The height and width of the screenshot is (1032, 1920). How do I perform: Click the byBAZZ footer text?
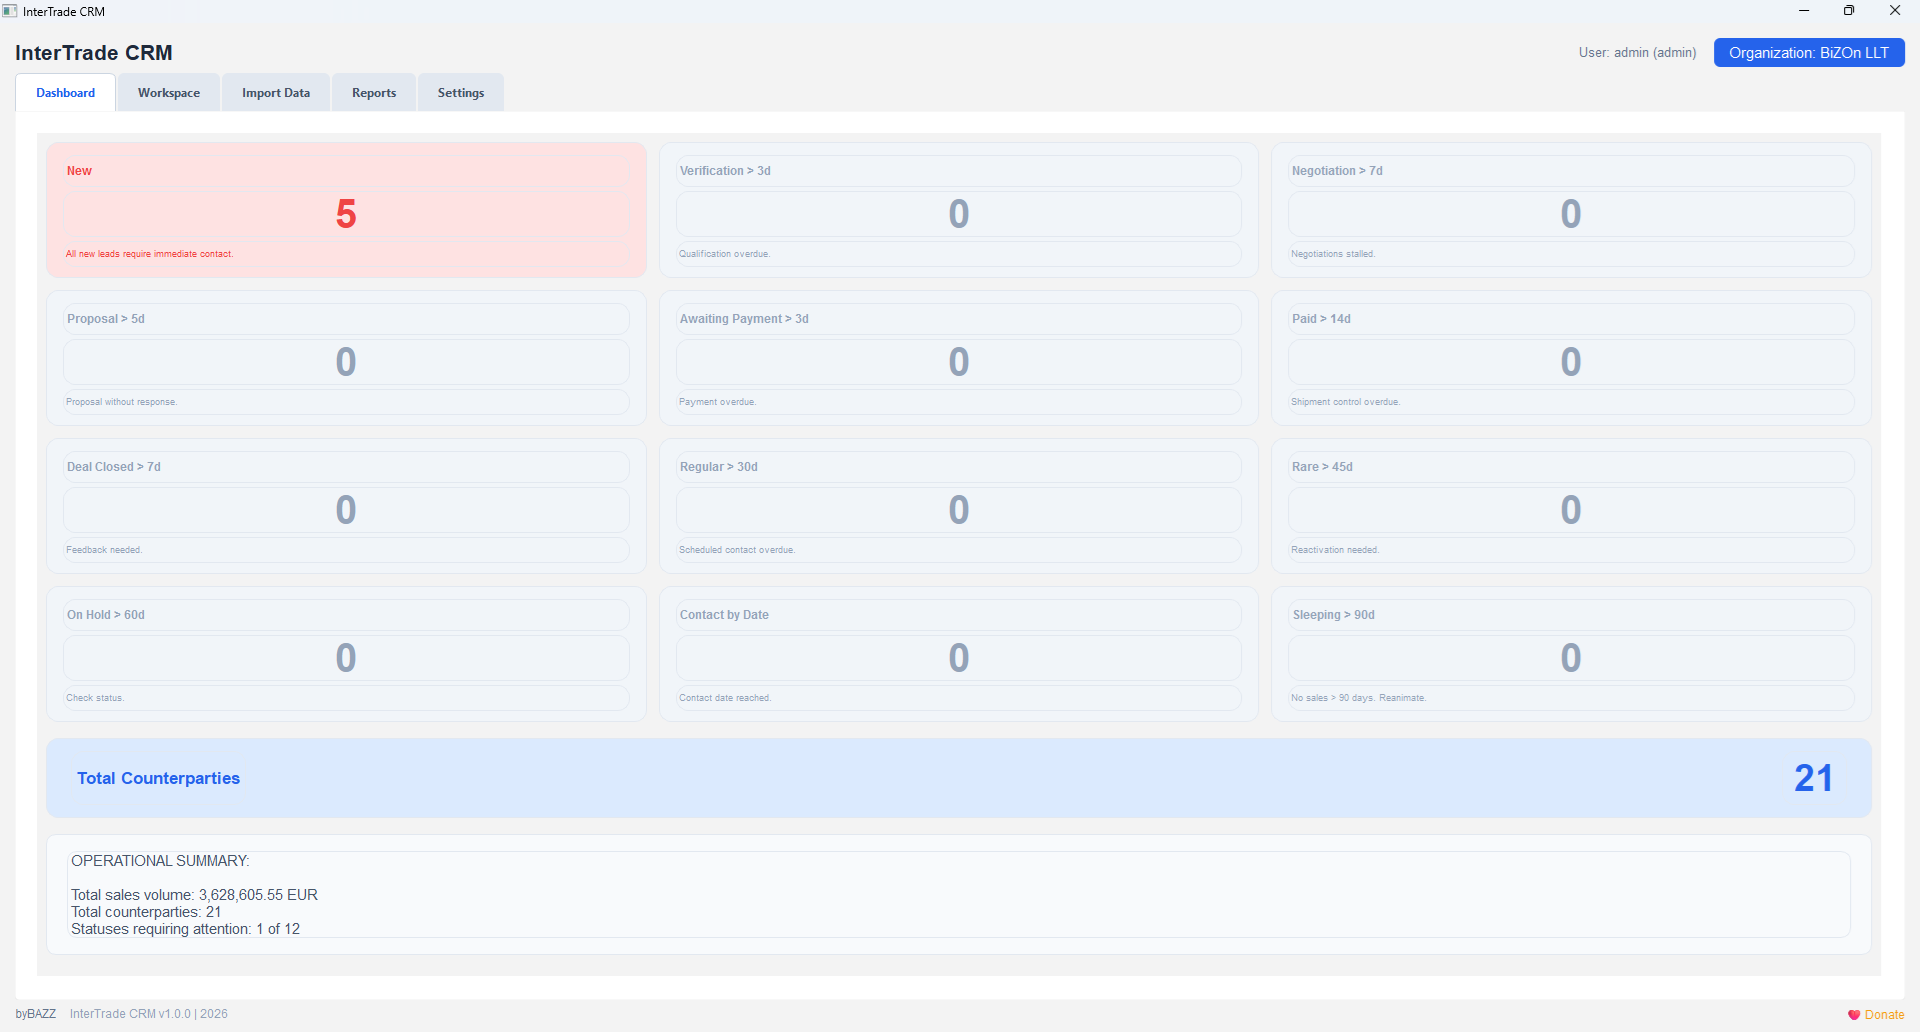tap(36, 1014)
